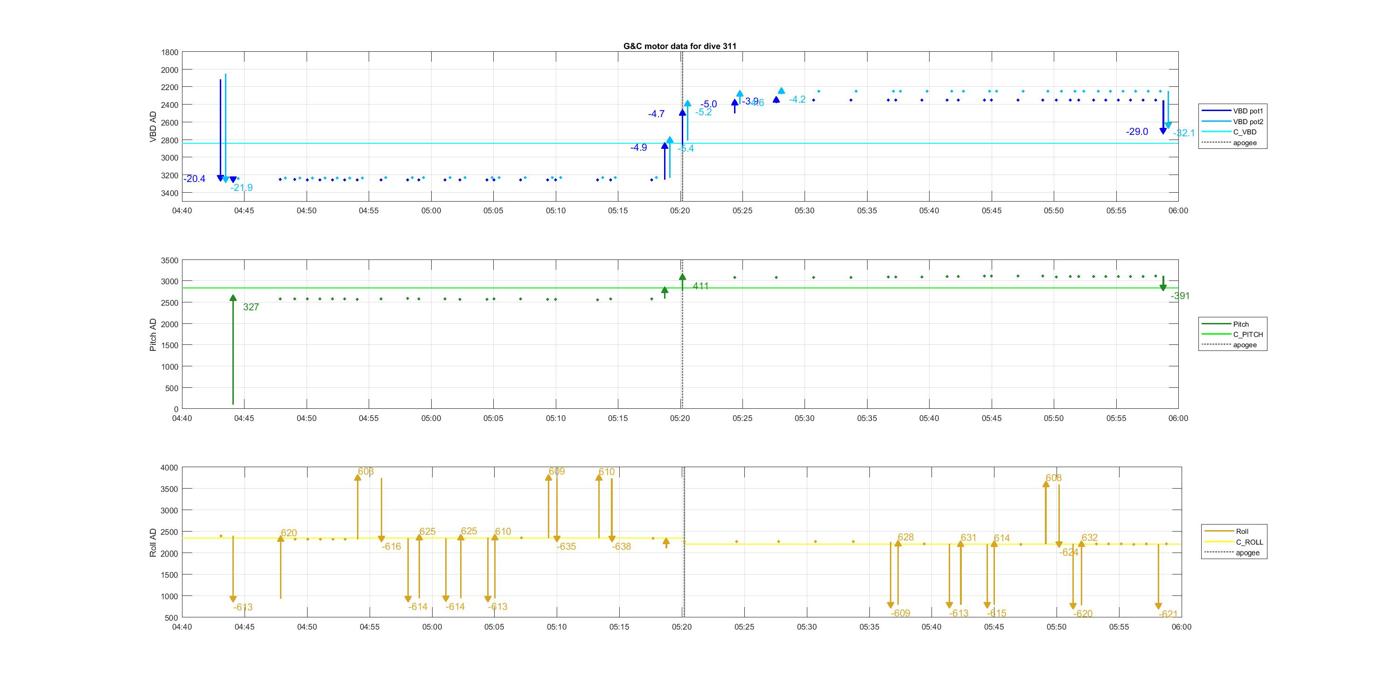1400x693 pixels.
Task: Click the "-32.1" VBD data label
Action: click(1183, 133)
